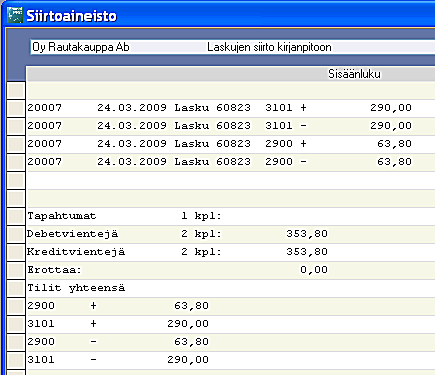Click the 63,80 value on the summary 2900 - row

point(191,342)
